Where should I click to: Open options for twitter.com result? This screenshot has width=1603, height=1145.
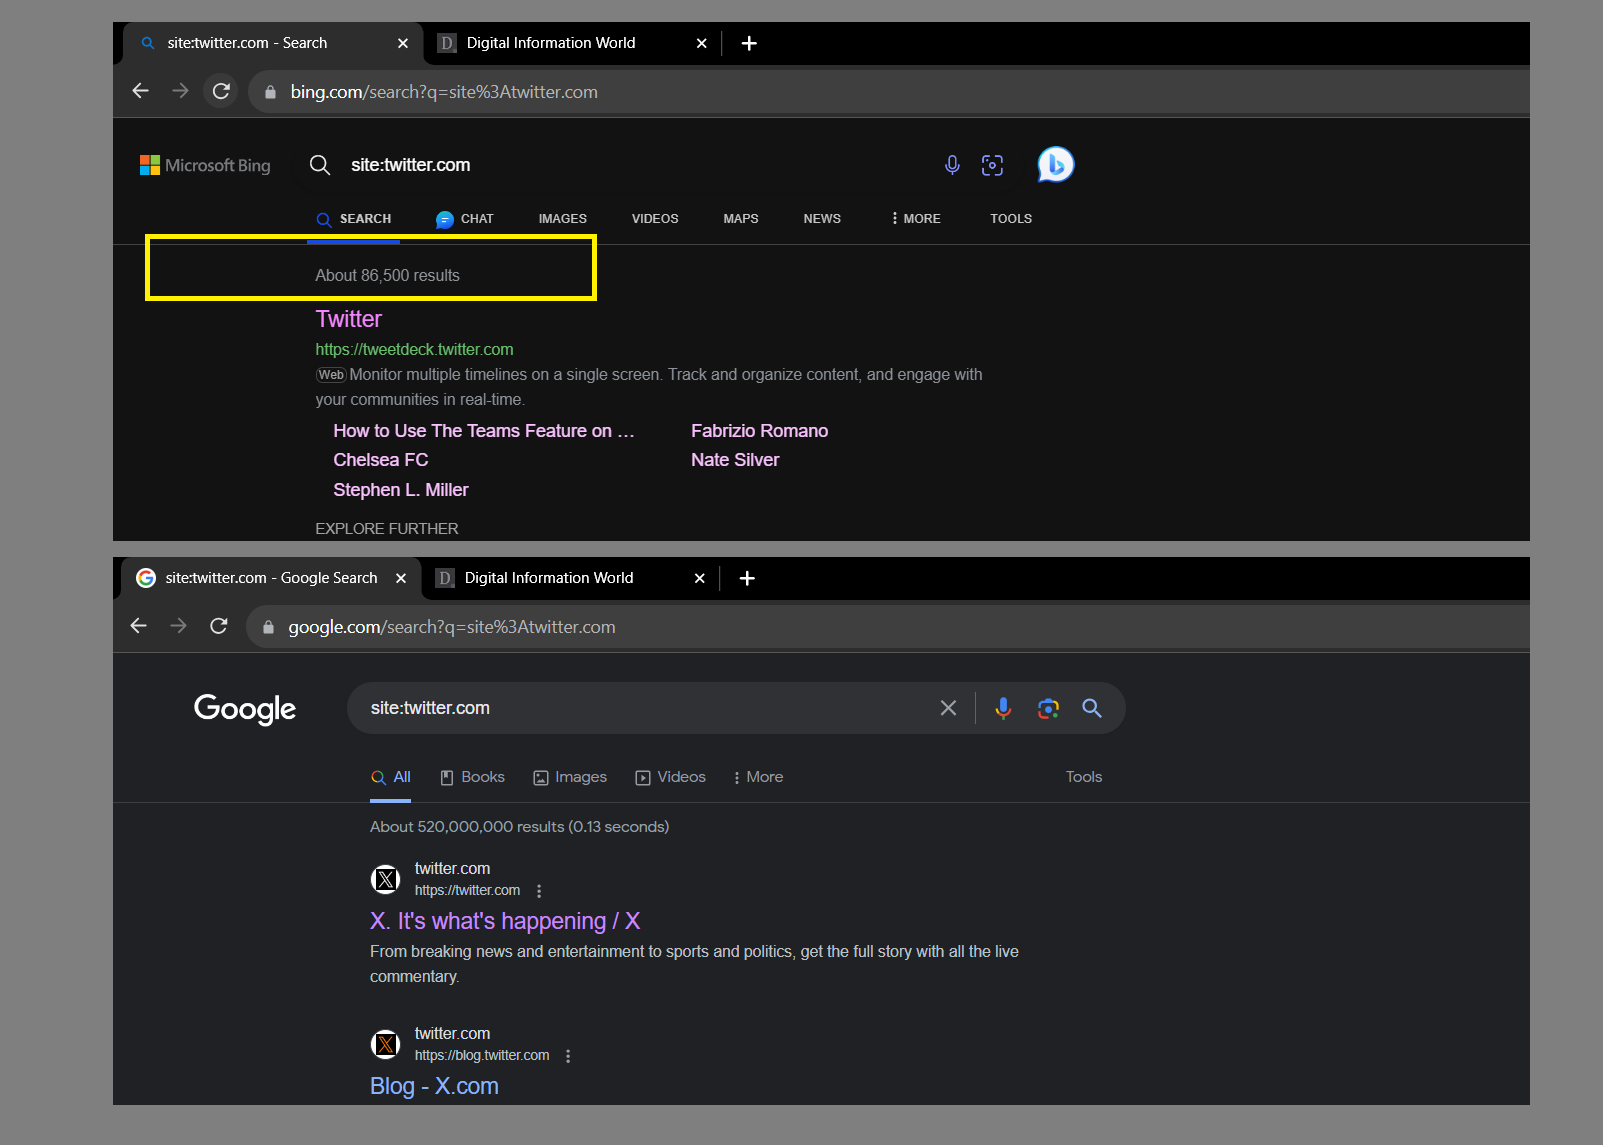[539, 891]
